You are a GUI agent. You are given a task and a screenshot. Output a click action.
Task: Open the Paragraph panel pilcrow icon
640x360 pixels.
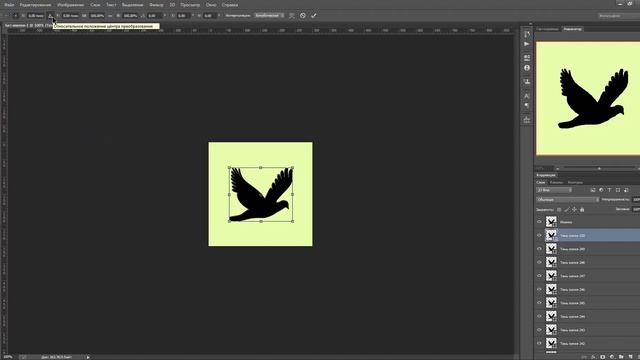(x=527, y=106)
